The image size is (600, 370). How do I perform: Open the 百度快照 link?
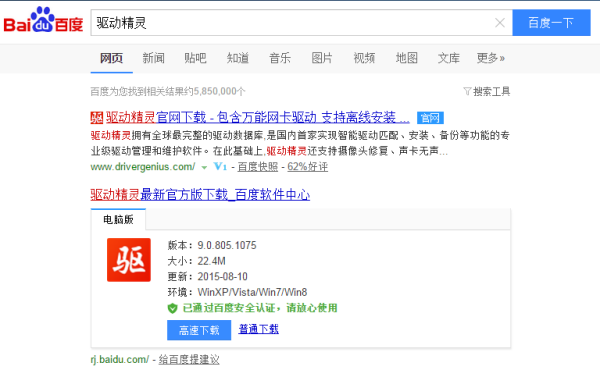(x=258, y=167)
